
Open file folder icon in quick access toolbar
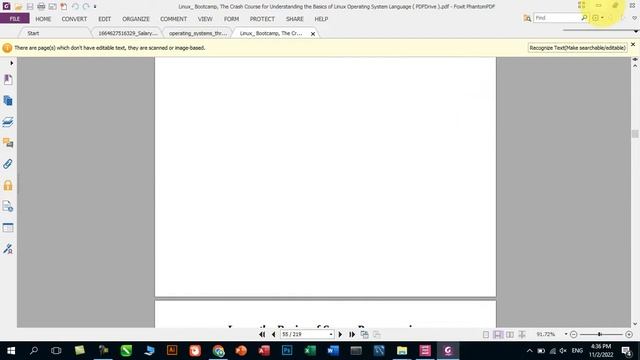[18, 7]
